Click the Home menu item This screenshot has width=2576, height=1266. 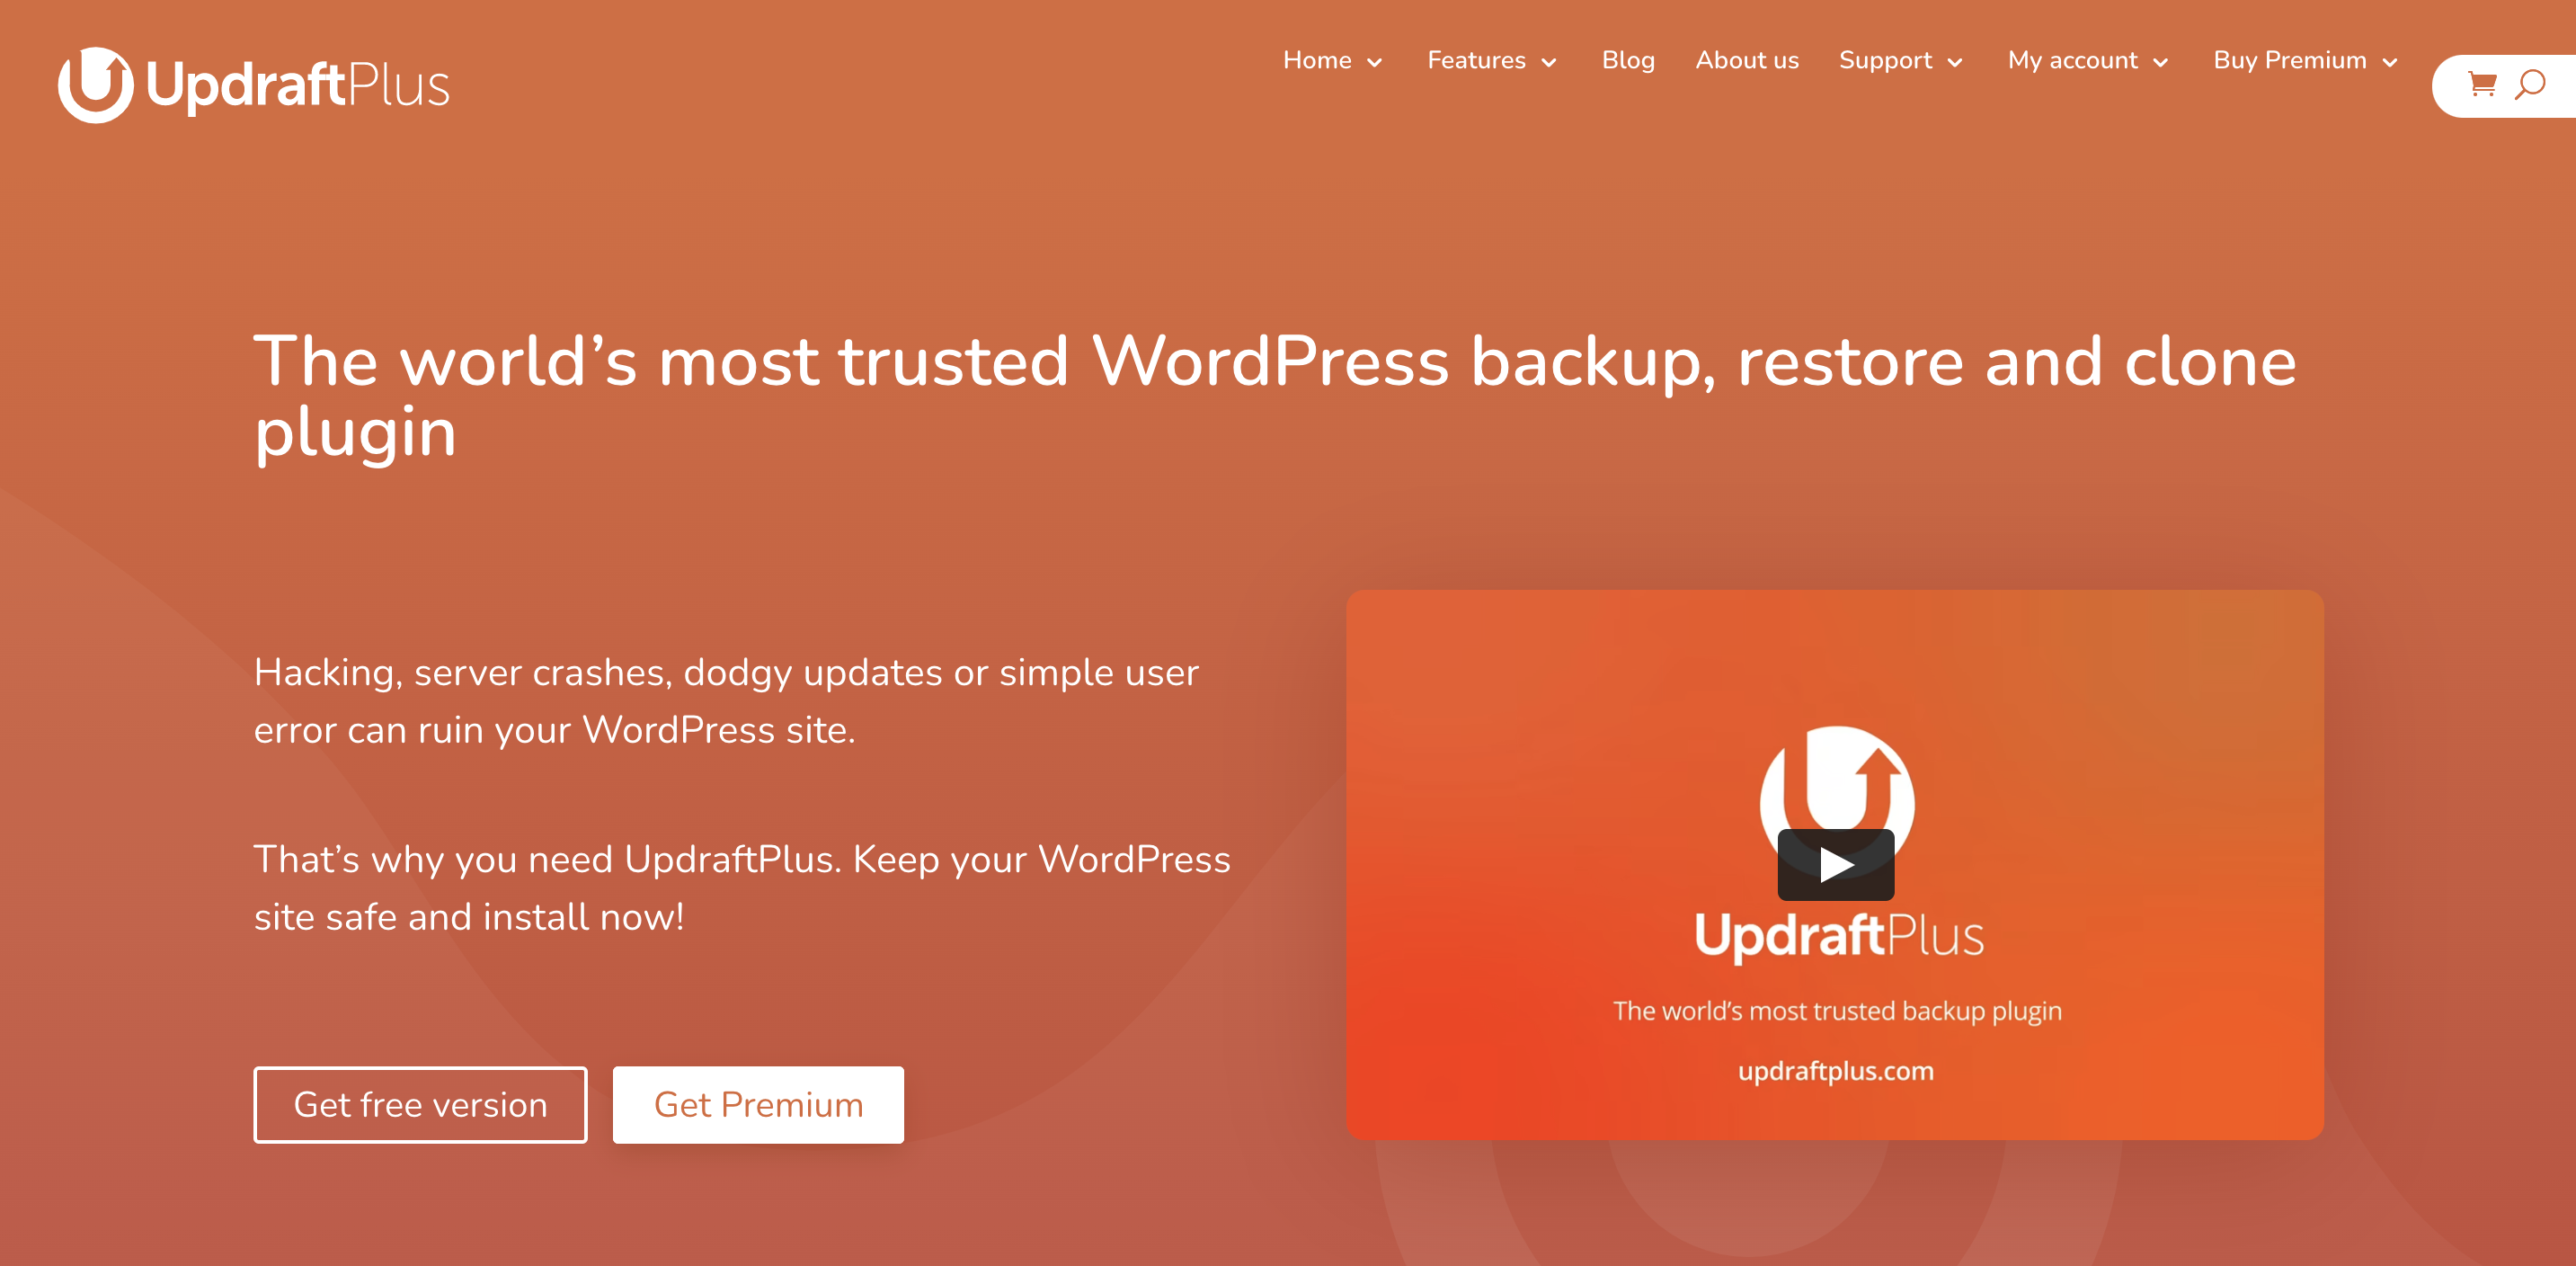pyautogui.click(x=1314, y=61)
